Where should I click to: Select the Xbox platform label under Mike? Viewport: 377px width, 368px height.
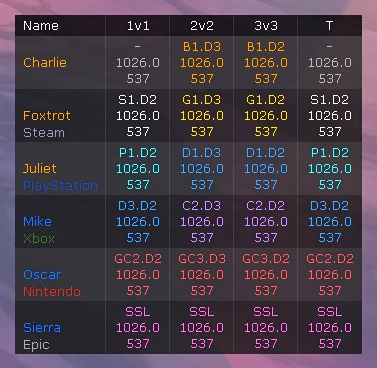(39, 238)
